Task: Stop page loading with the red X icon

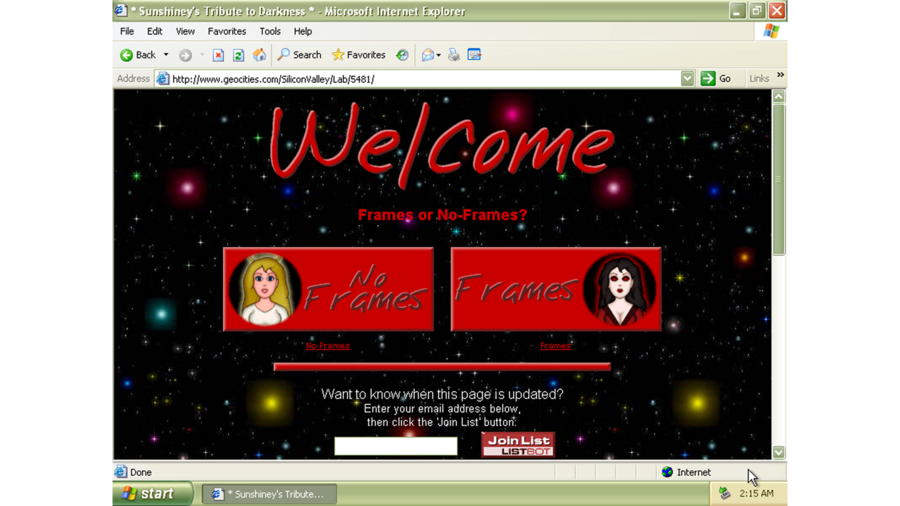Action: click(218, 55)
